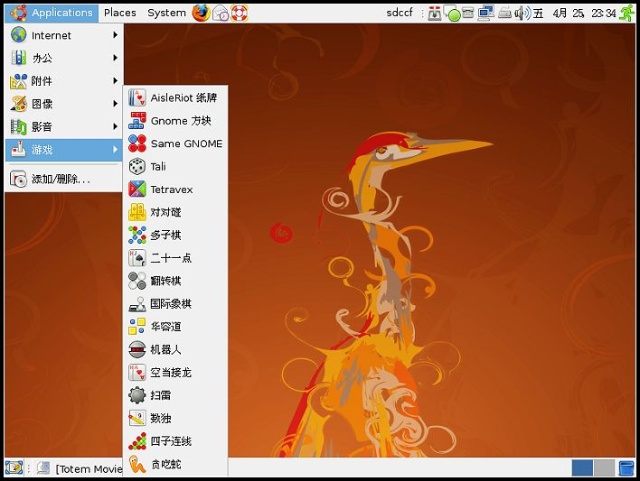This screenshot has height=481, width=640.
Task: Open the Evolution mail launcher icon
Action: [221, 13]
